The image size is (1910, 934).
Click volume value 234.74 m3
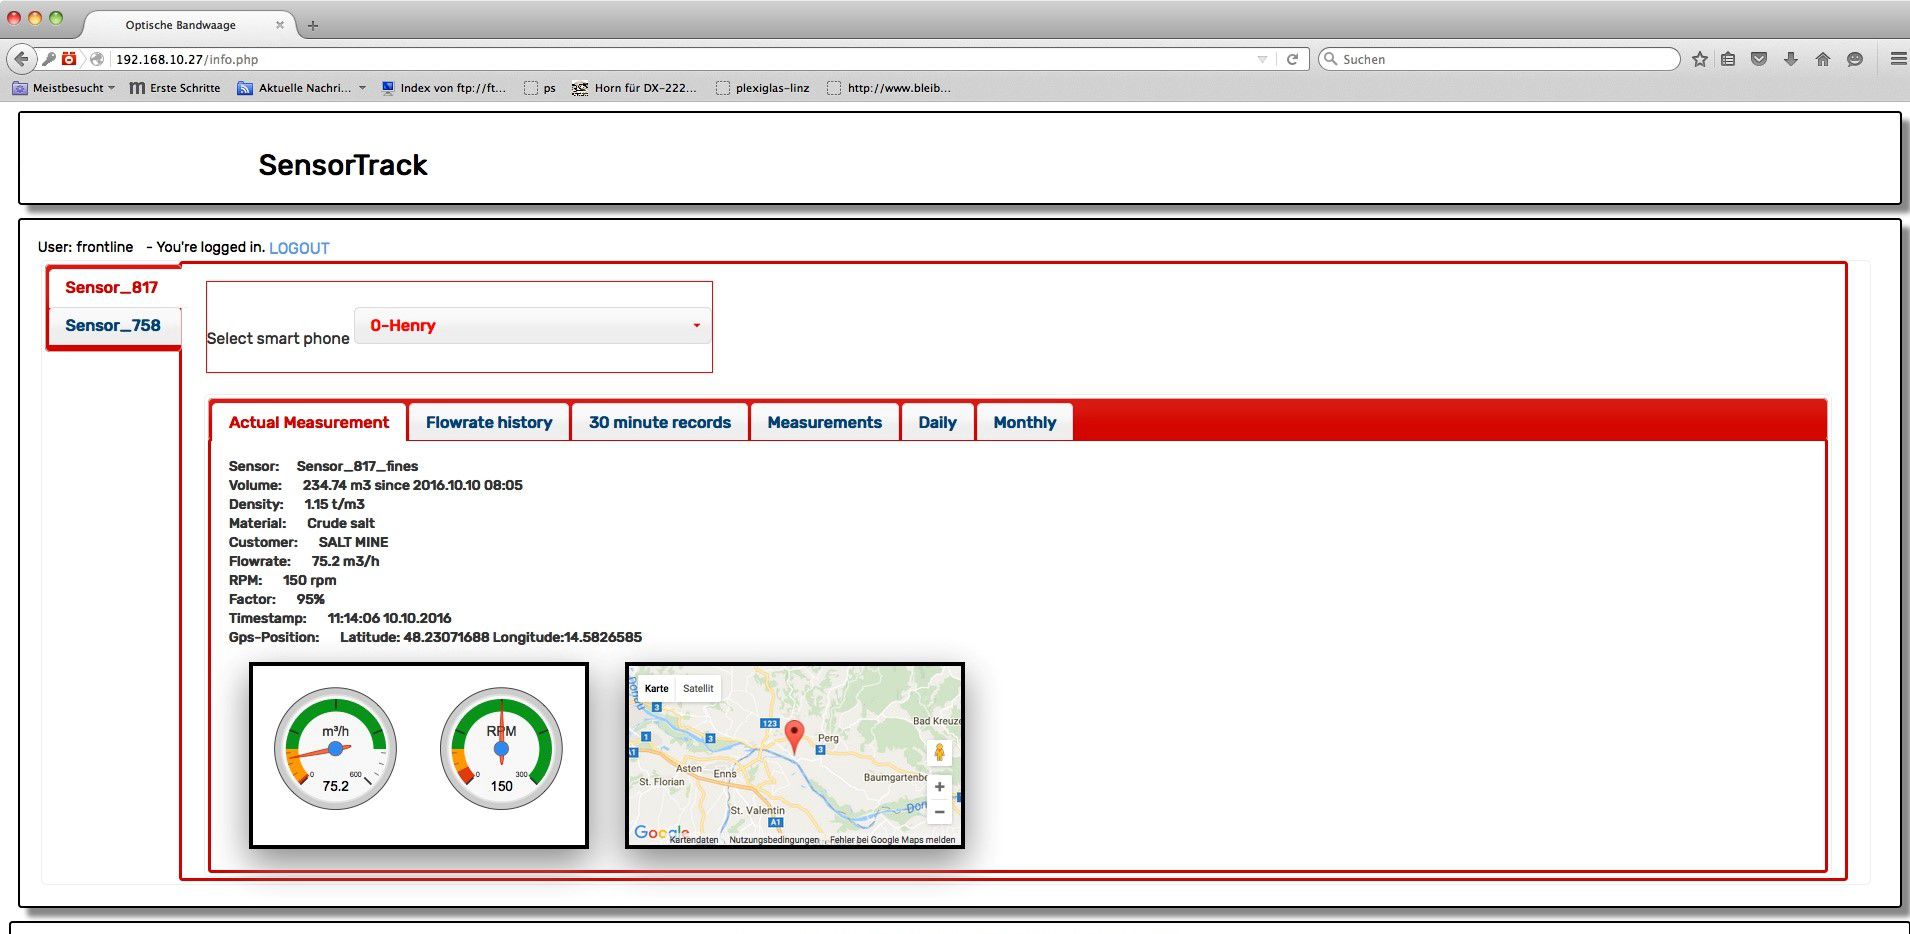[337, 485]
